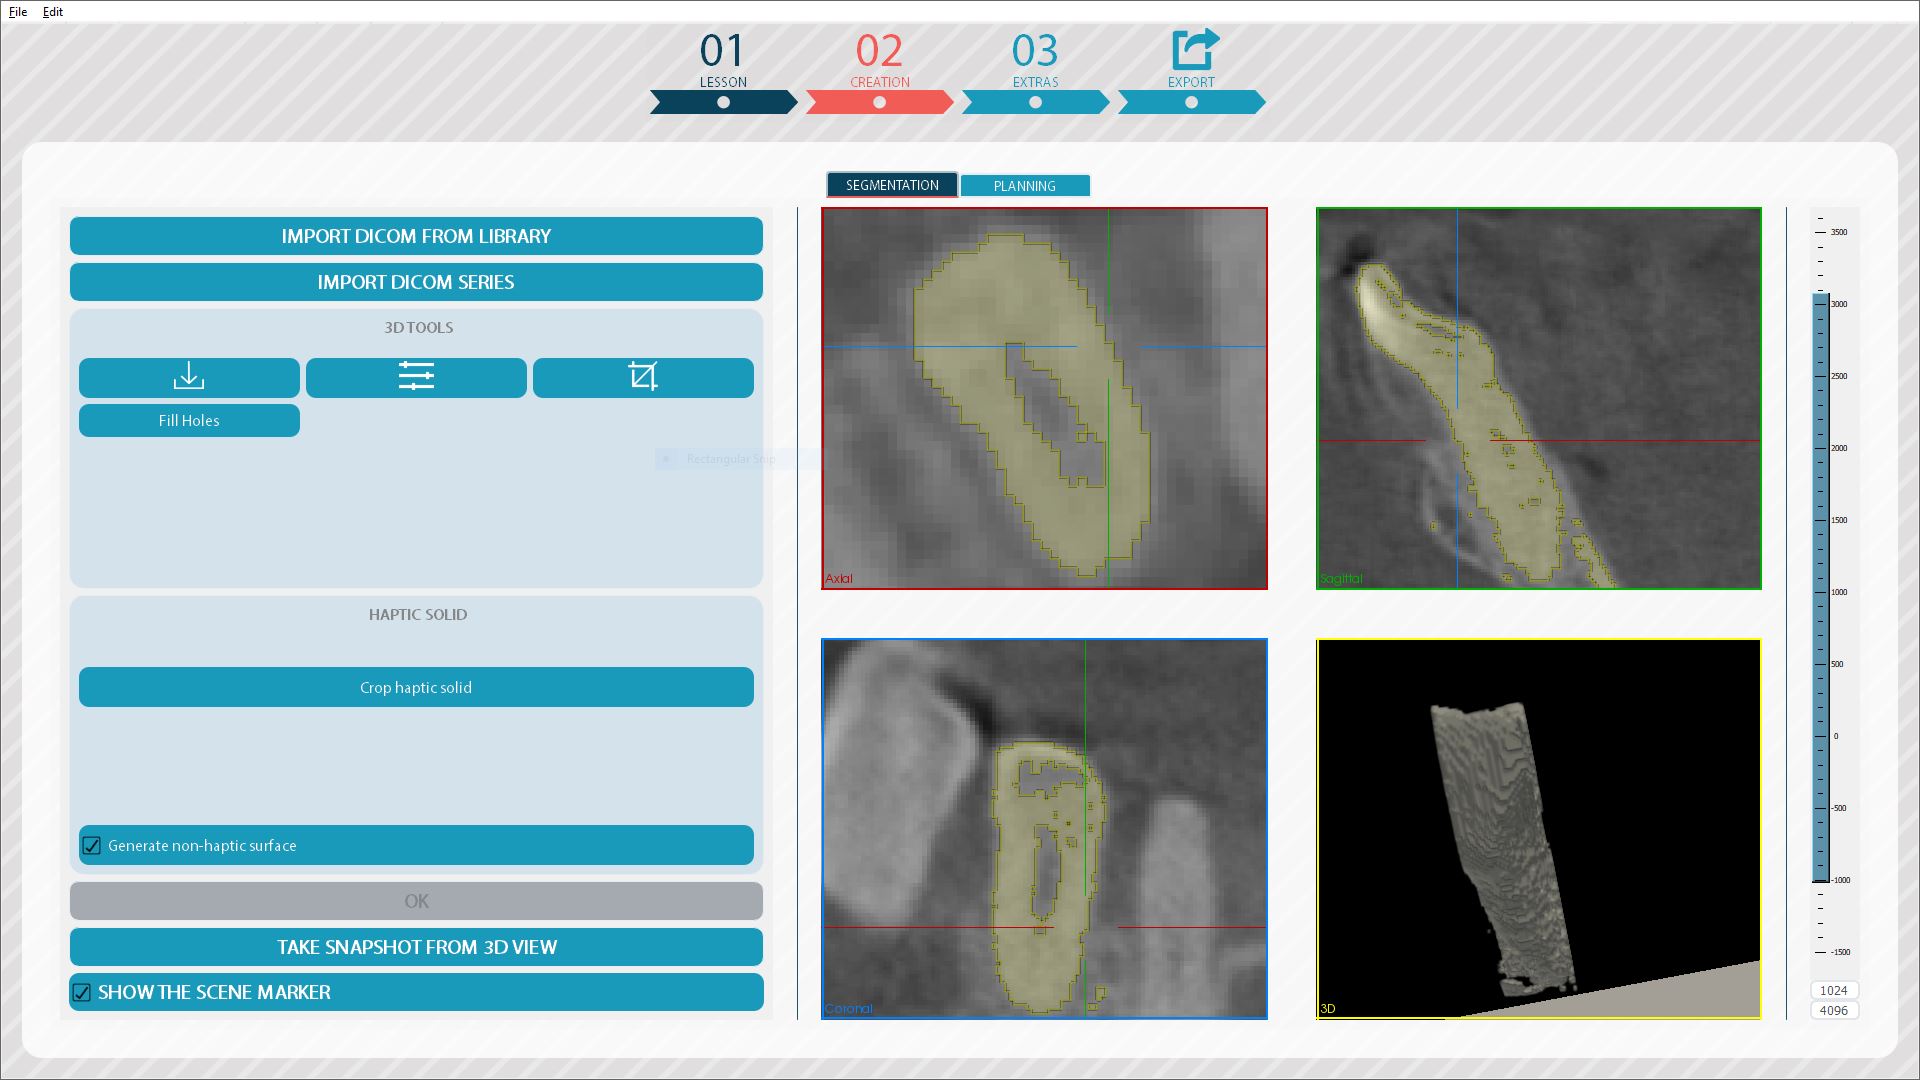Viewport: 1920px width, 1080px height.
Task: Click the HAPTIC SOLID section heading
Action: coord(418,614)
